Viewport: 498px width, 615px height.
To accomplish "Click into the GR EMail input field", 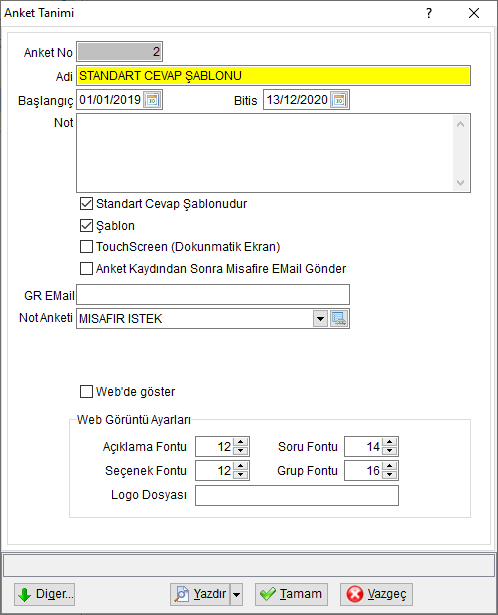I will point(213,295).
